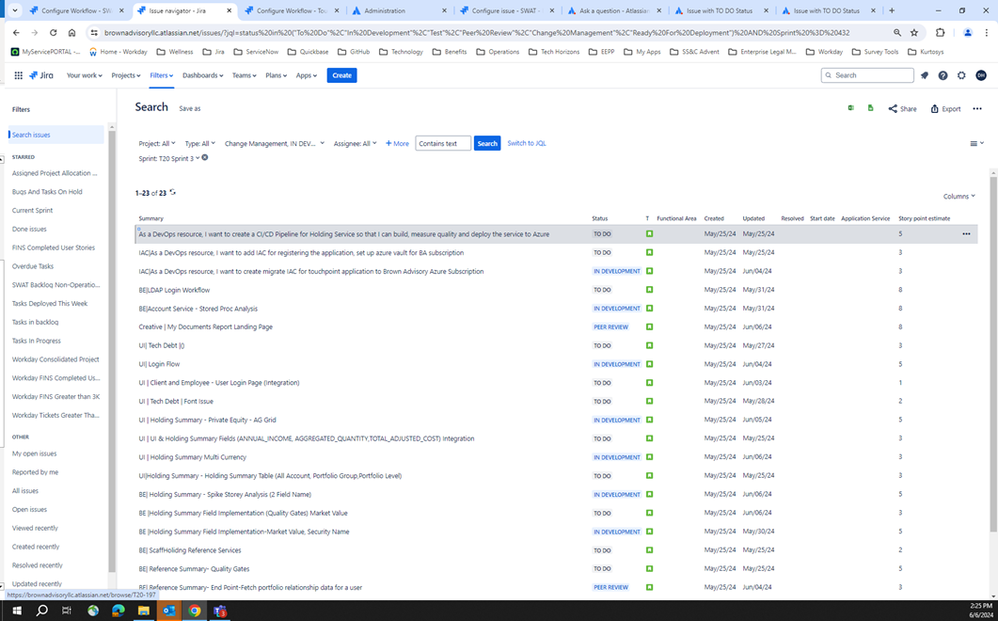This screenshot has width=998, height=621.
Task: Open the Project: All filter dropdown
Action: coord(157,143)
